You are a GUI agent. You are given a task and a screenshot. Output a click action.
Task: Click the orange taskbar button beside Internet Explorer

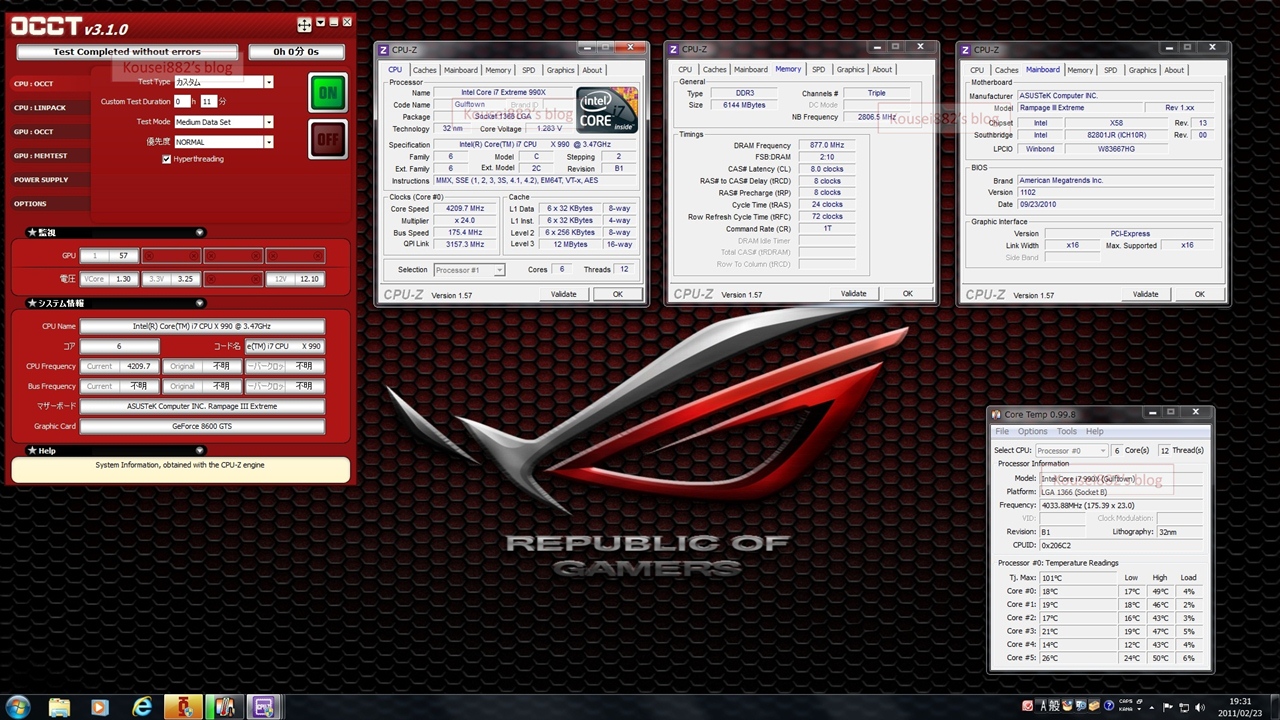(184, 707)
